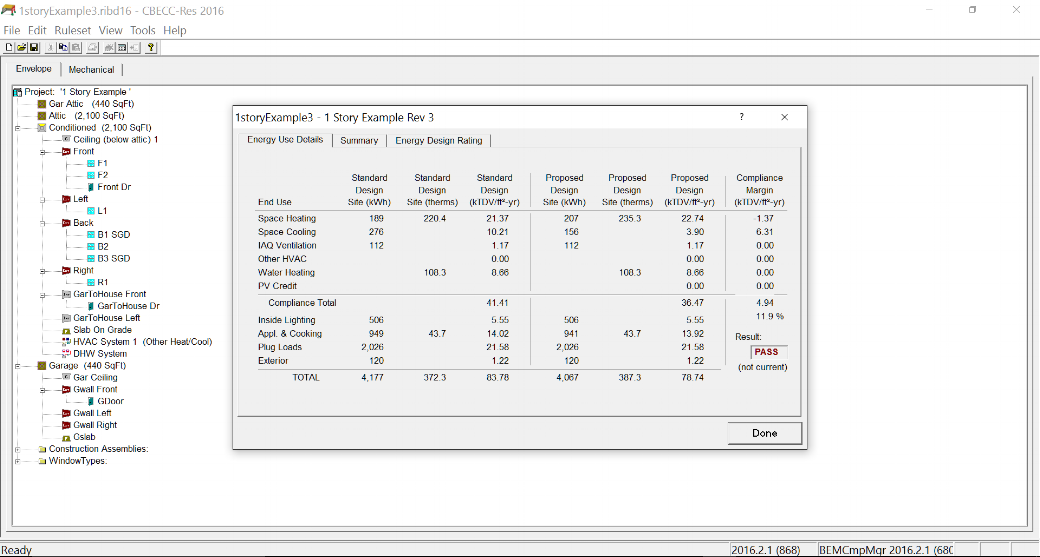This screenshot has height=557, width=1040.
Task: Collapse the GarToHouse Front tree node
Action: click(x=42, y=294)
